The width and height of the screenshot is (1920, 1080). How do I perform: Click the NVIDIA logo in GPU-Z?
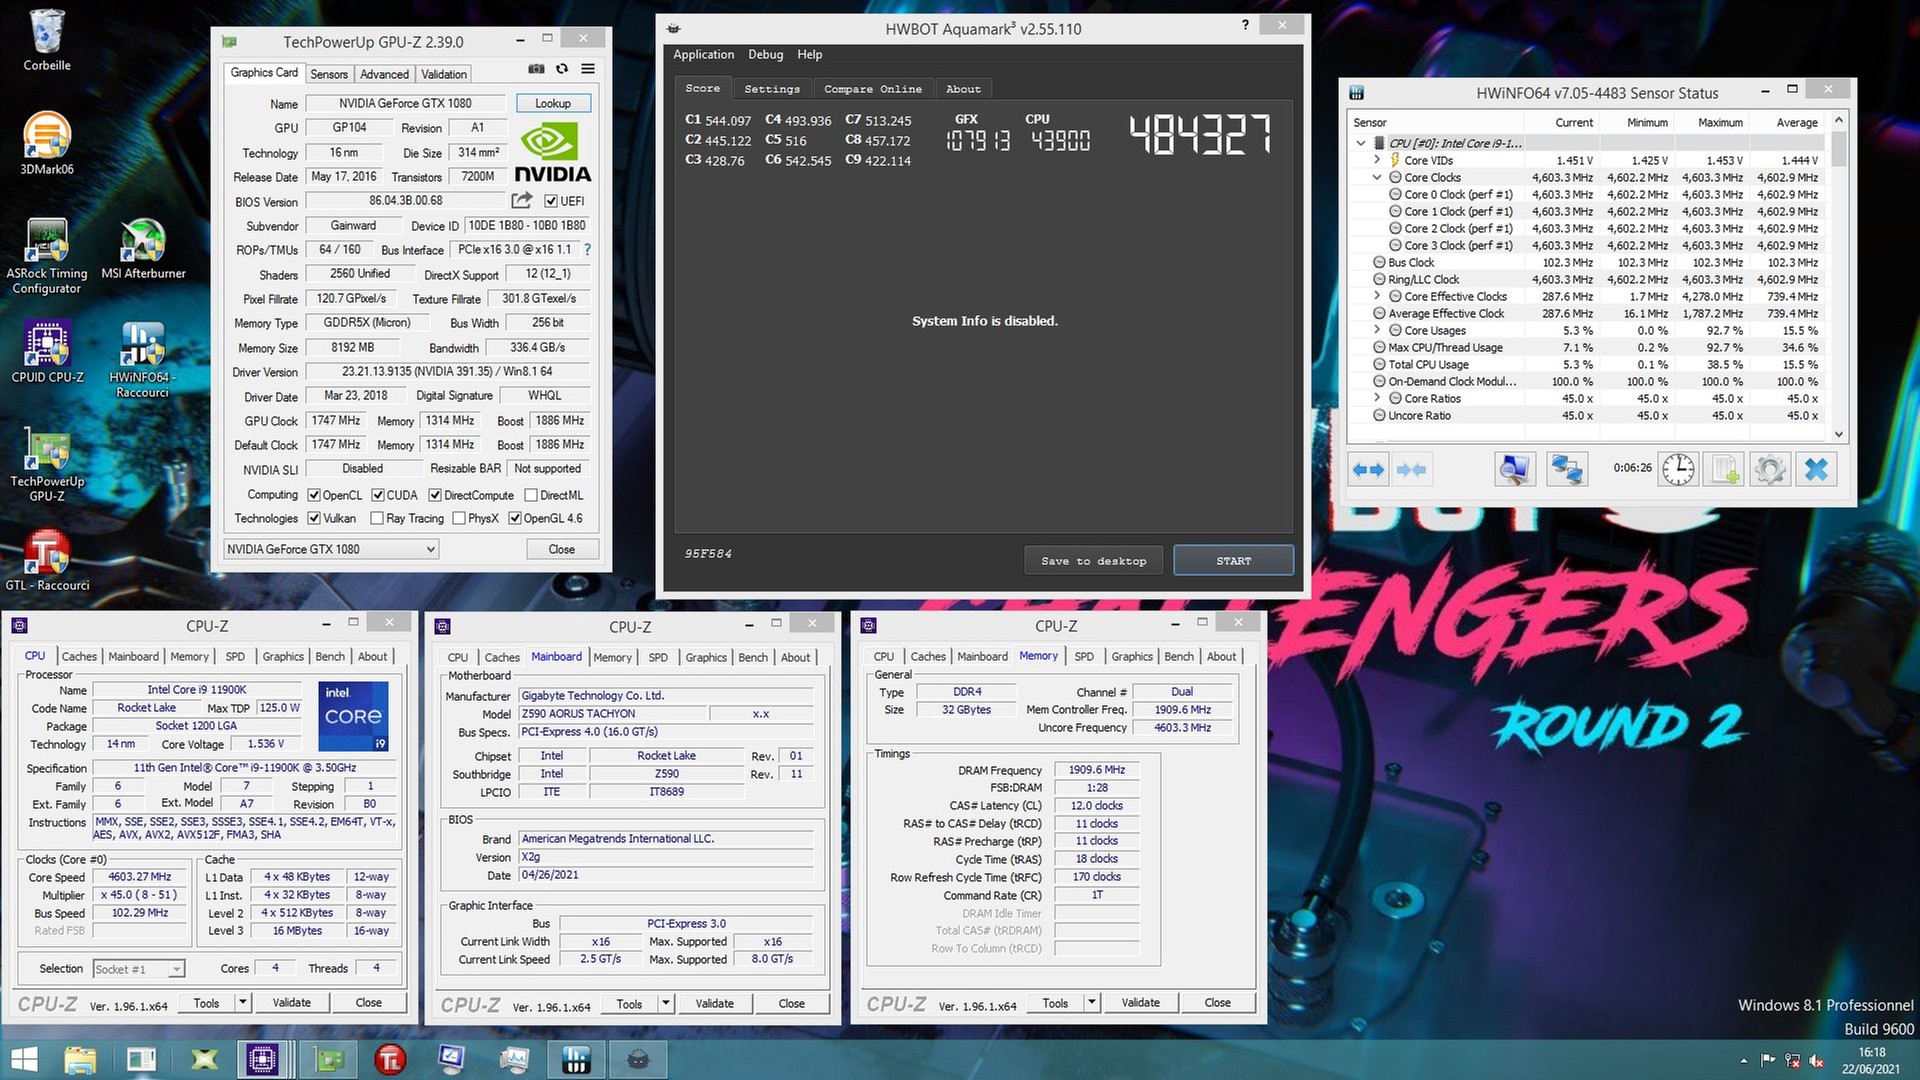point(552,152)
